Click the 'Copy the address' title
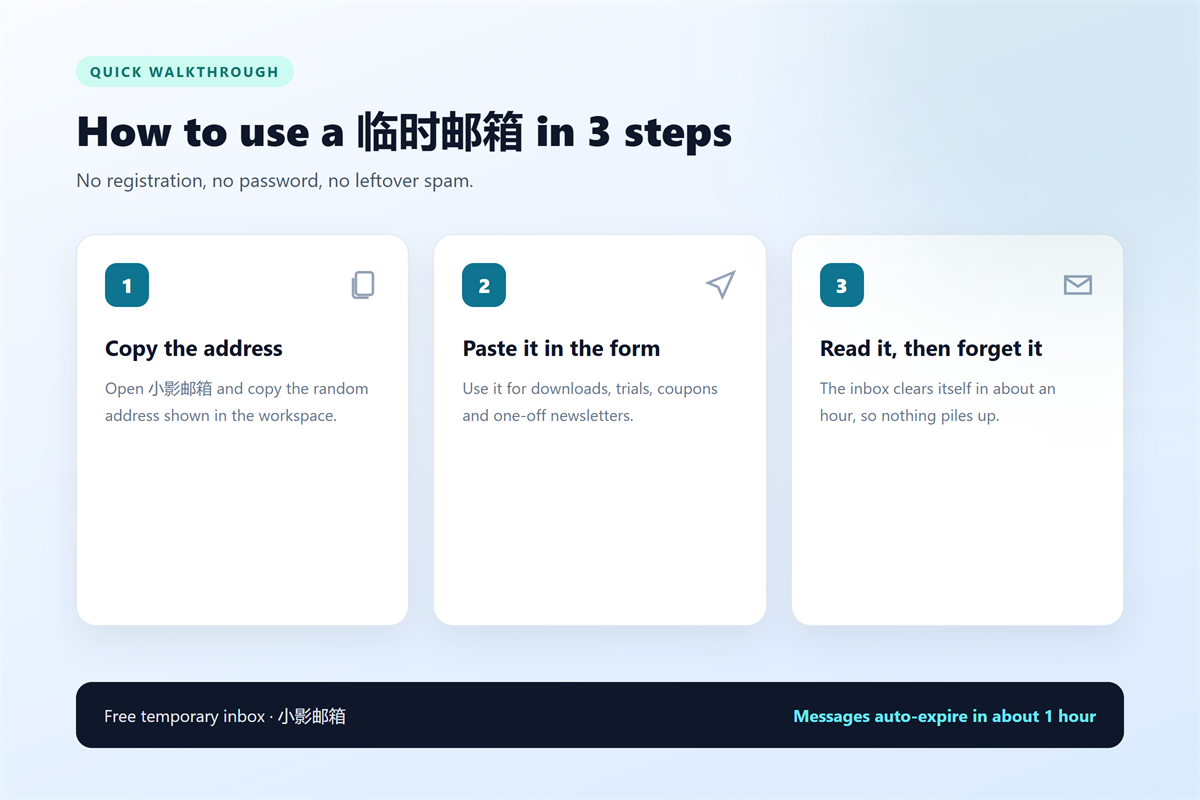The width and height of the screenshot is (1200, 800). coord(194,348)
